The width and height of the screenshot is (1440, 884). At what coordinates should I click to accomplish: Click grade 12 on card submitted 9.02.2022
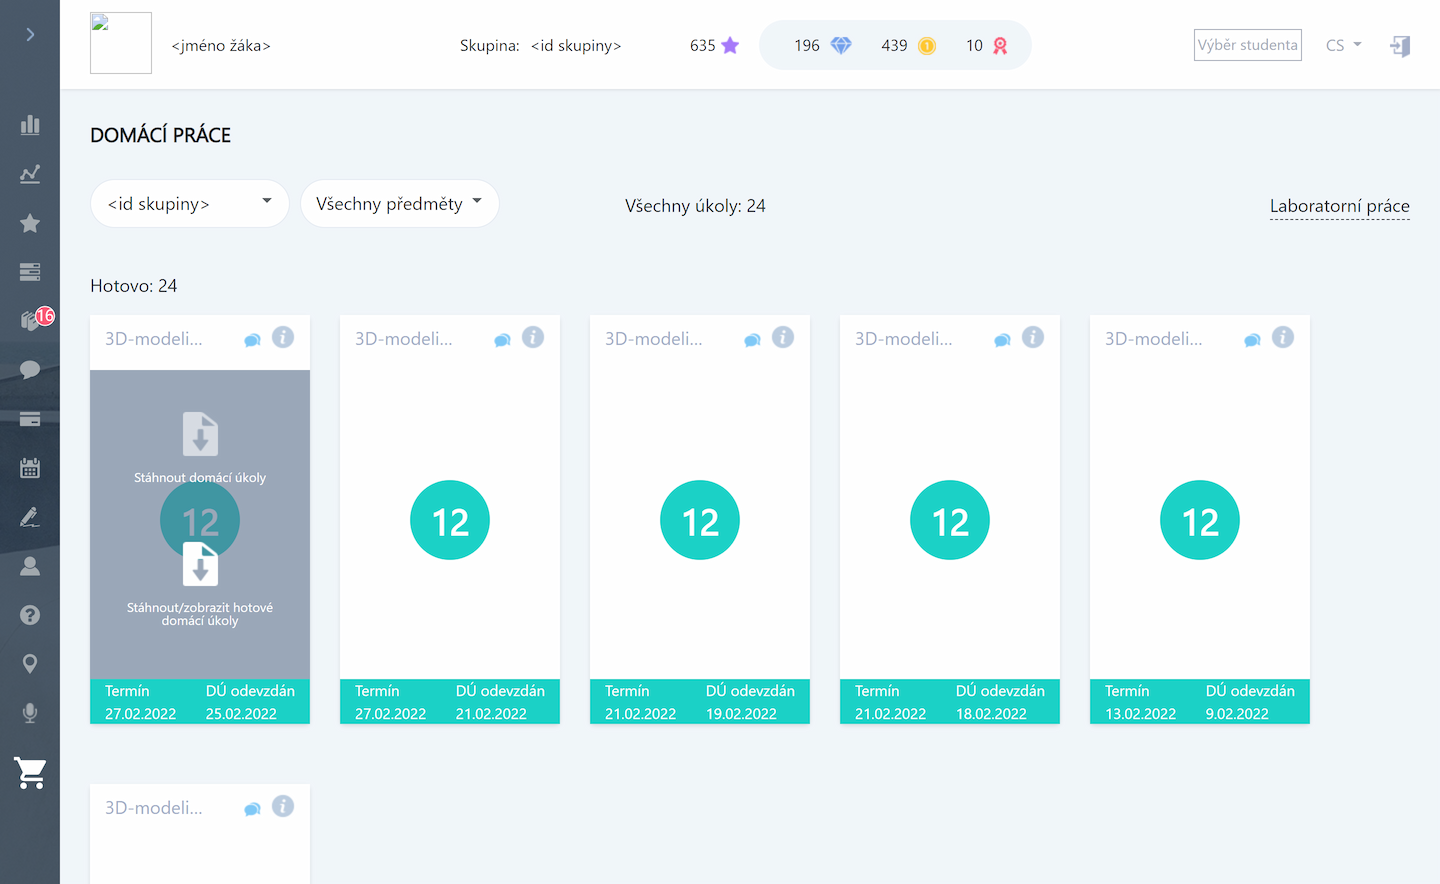click(x=1200, y=520)
